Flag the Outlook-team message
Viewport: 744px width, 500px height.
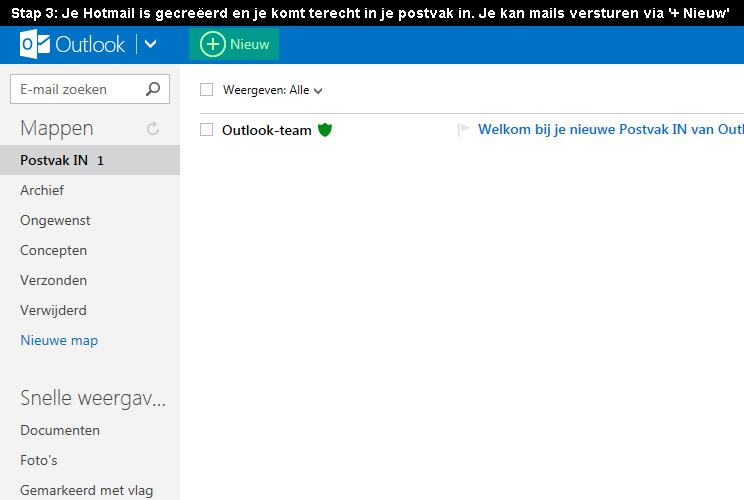[x=464, y=129]
